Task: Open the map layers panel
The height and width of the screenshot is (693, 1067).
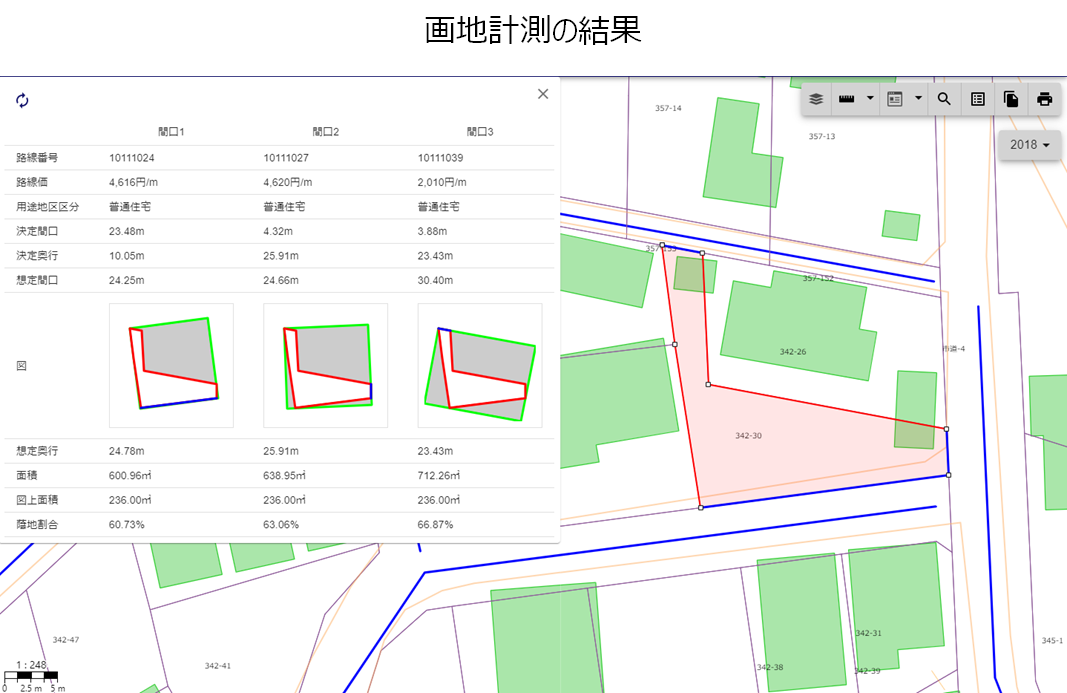Action: (816, 99)
